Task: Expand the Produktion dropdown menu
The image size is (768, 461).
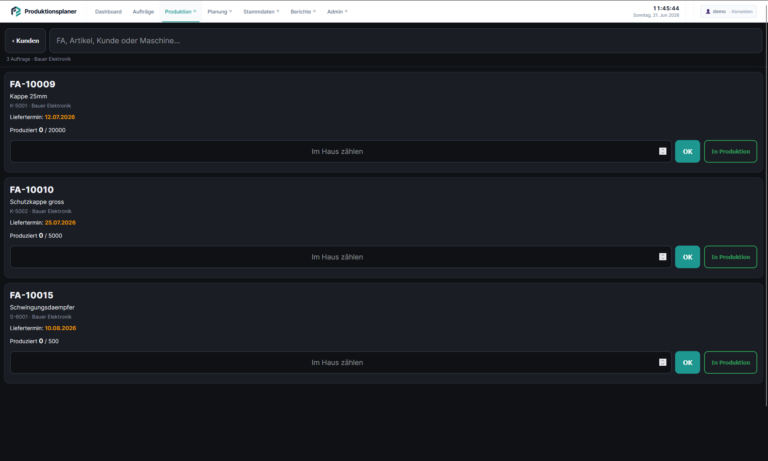Action: (180, 12)
